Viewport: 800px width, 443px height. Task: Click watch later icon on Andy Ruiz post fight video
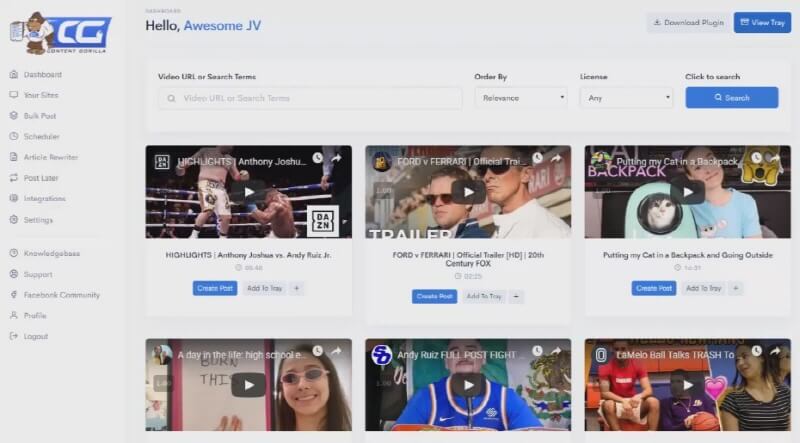tap(537, 351)
